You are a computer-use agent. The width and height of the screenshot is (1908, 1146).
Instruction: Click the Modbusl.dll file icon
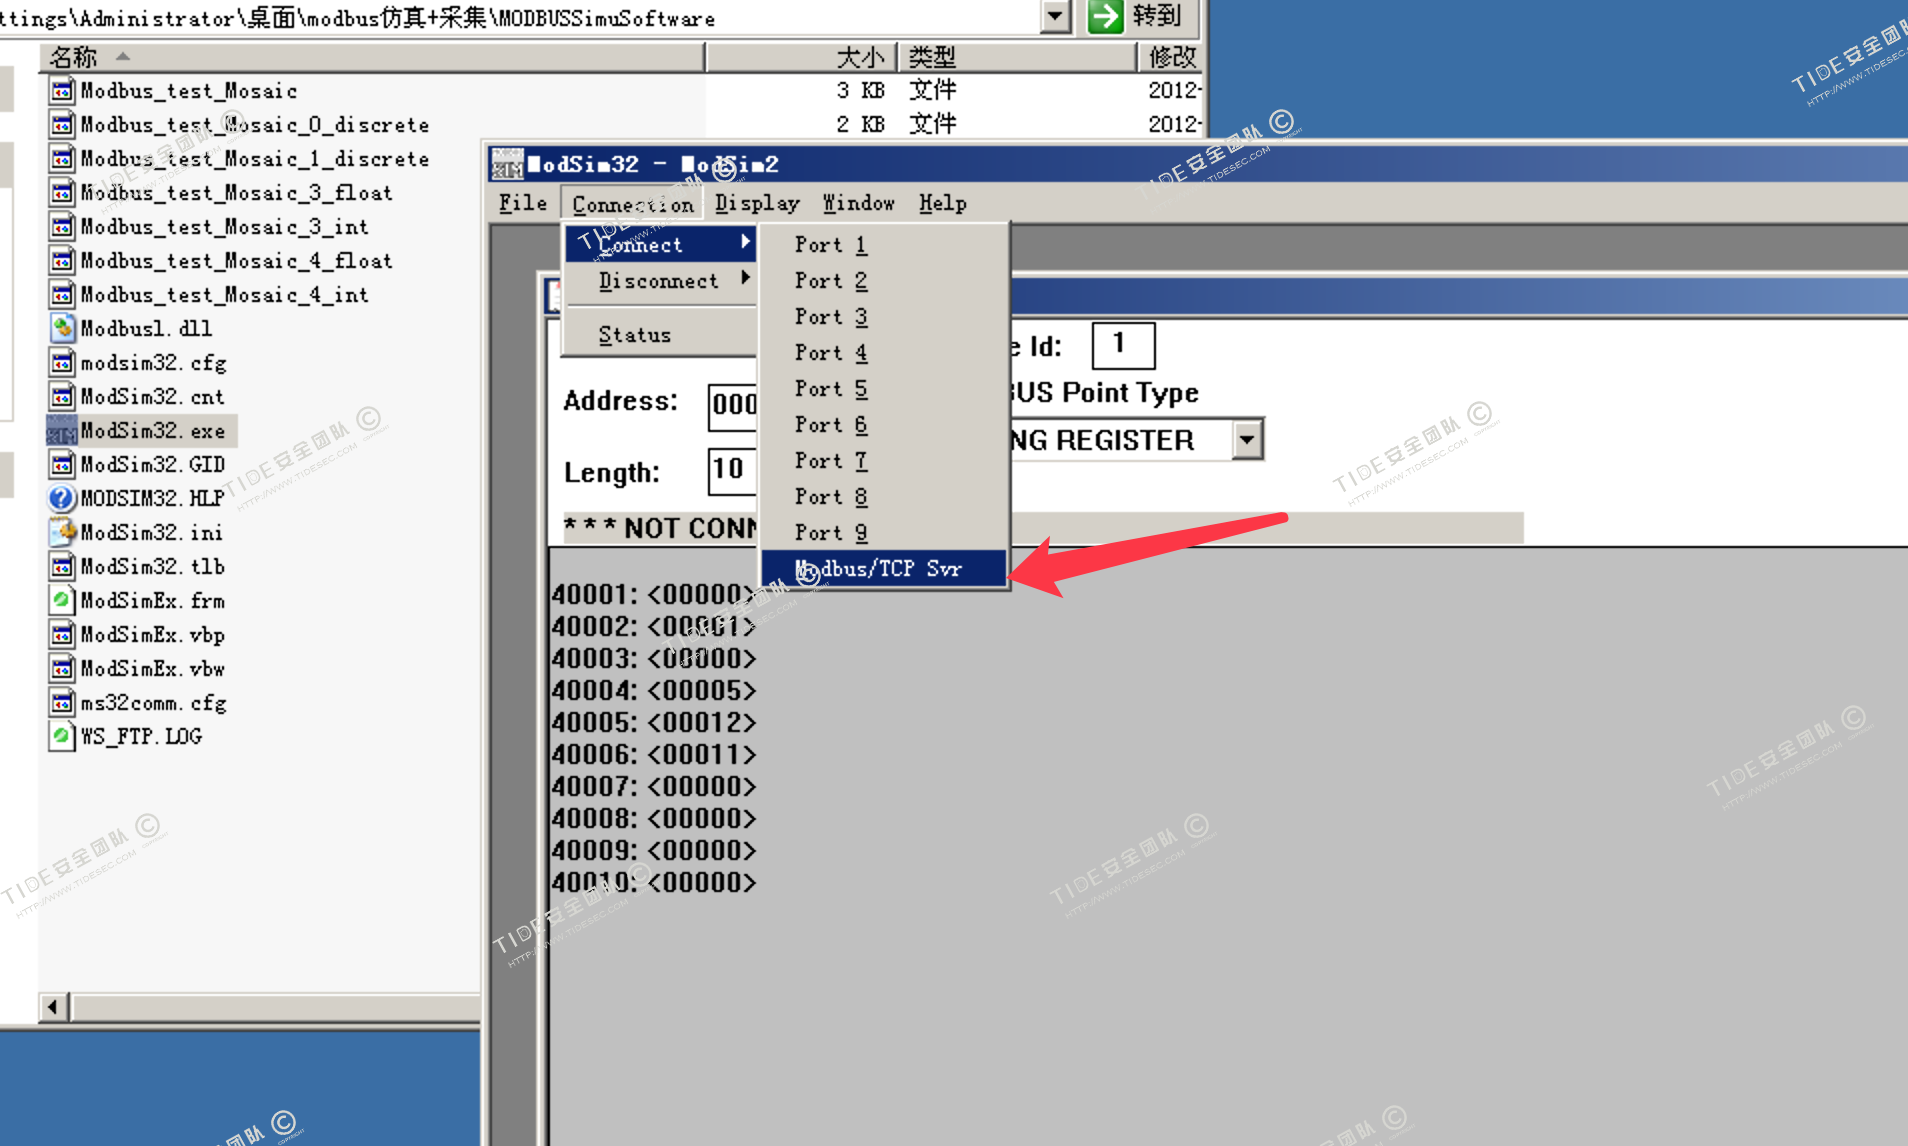(62, 328)
